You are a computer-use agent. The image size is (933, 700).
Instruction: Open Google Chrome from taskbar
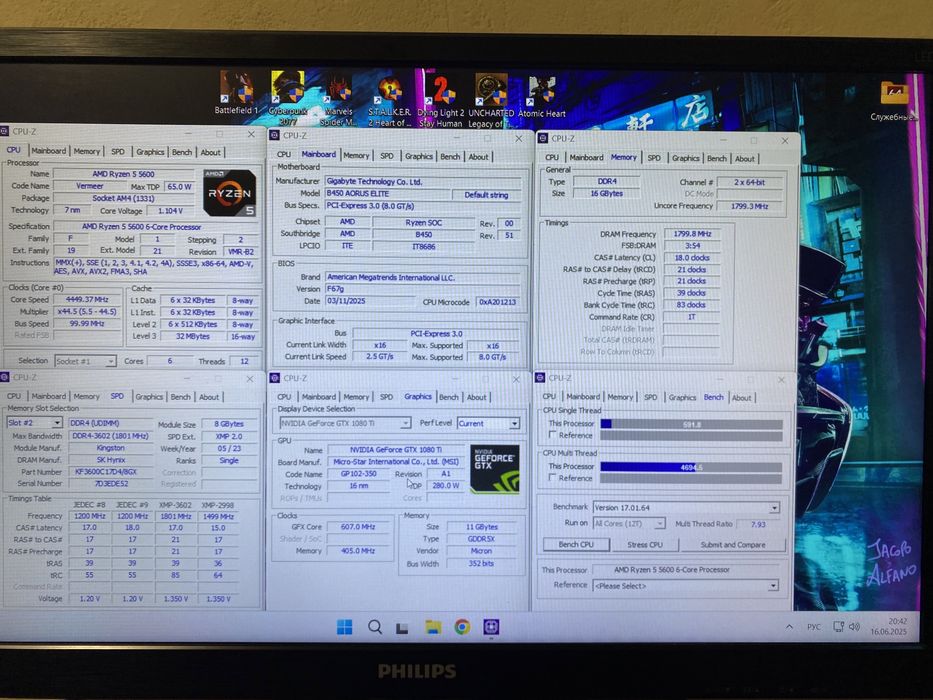(462, 627)
